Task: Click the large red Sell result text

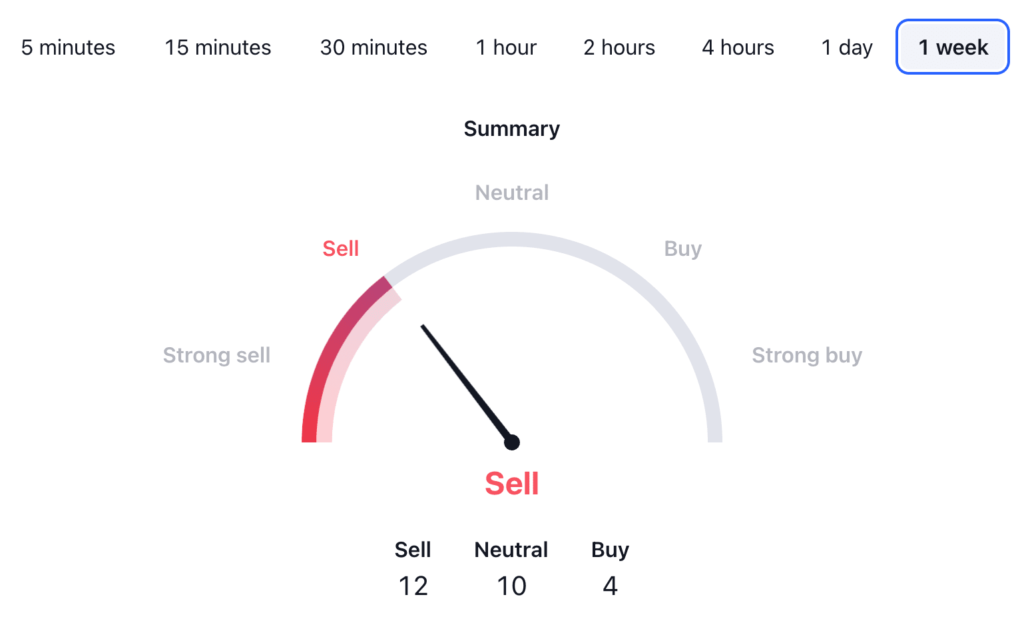Action: 511,484
